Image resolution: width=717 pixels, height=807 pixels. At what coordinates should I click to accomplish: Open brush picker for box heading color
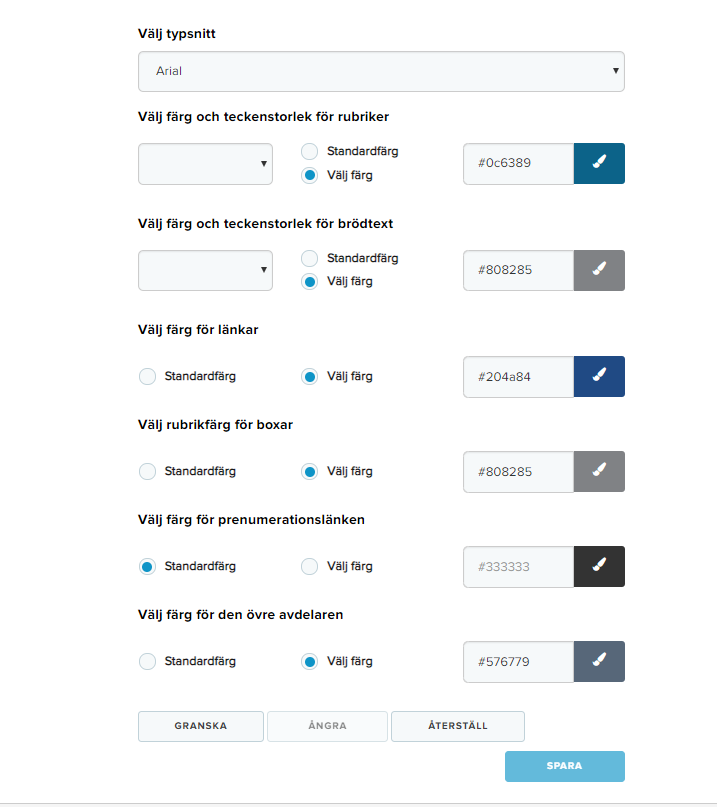[599, 472]
